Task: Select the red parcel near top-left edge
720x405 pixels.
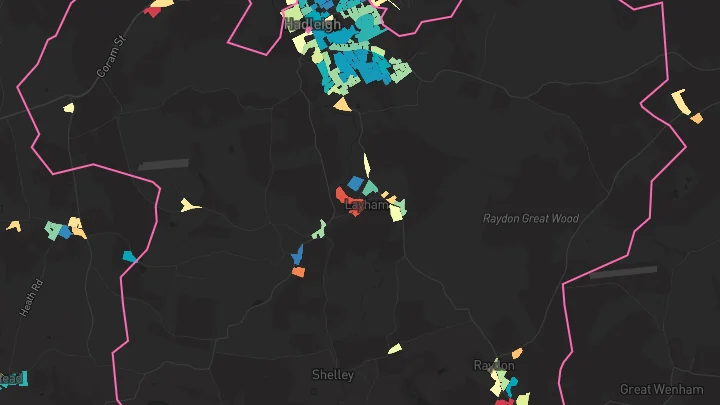Action: click(152, 11)
